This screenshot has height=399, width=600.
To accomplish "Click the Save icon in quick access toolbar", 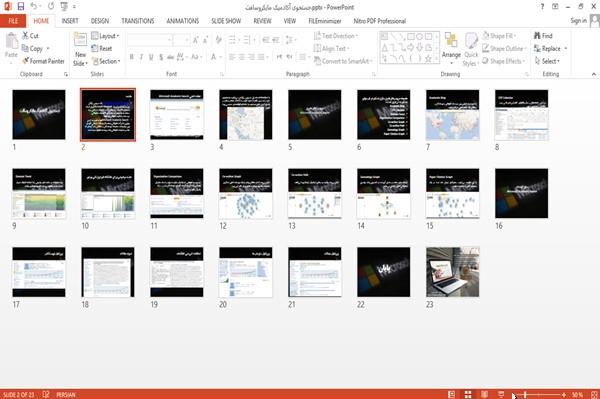I will point(21,6).
